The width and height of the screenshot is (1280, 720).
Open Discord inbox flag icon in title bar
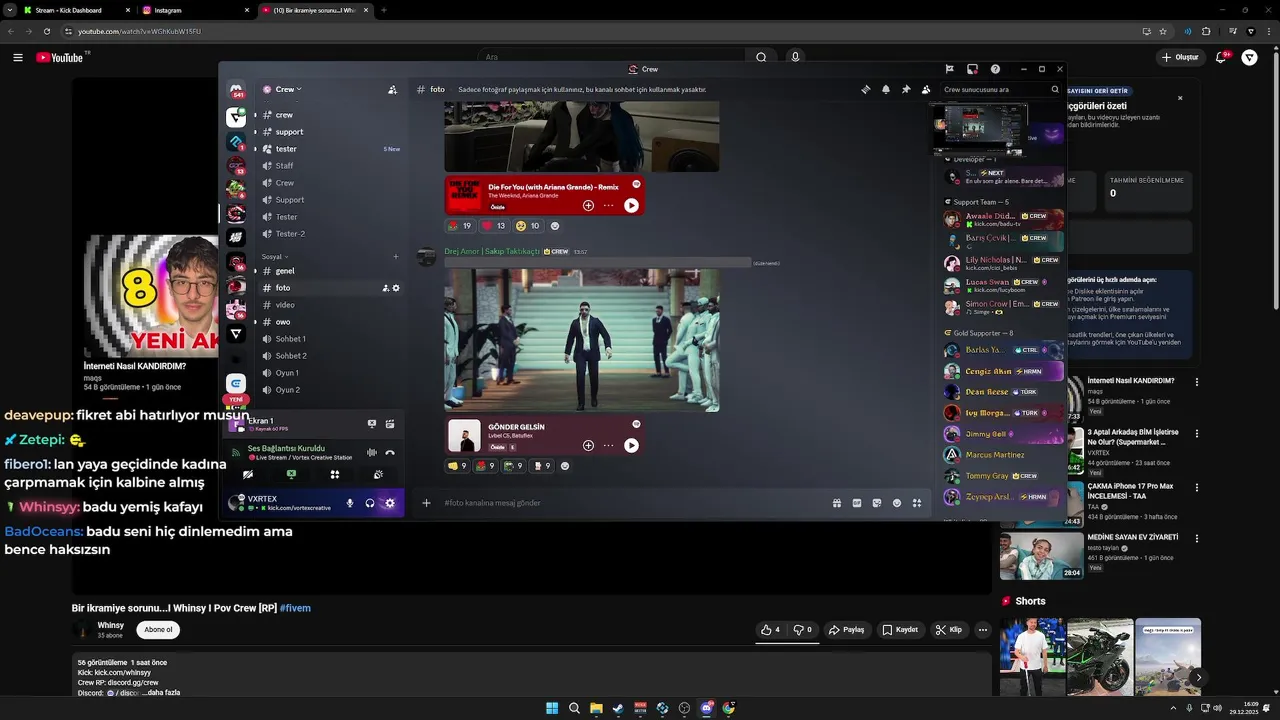[949, 69]
